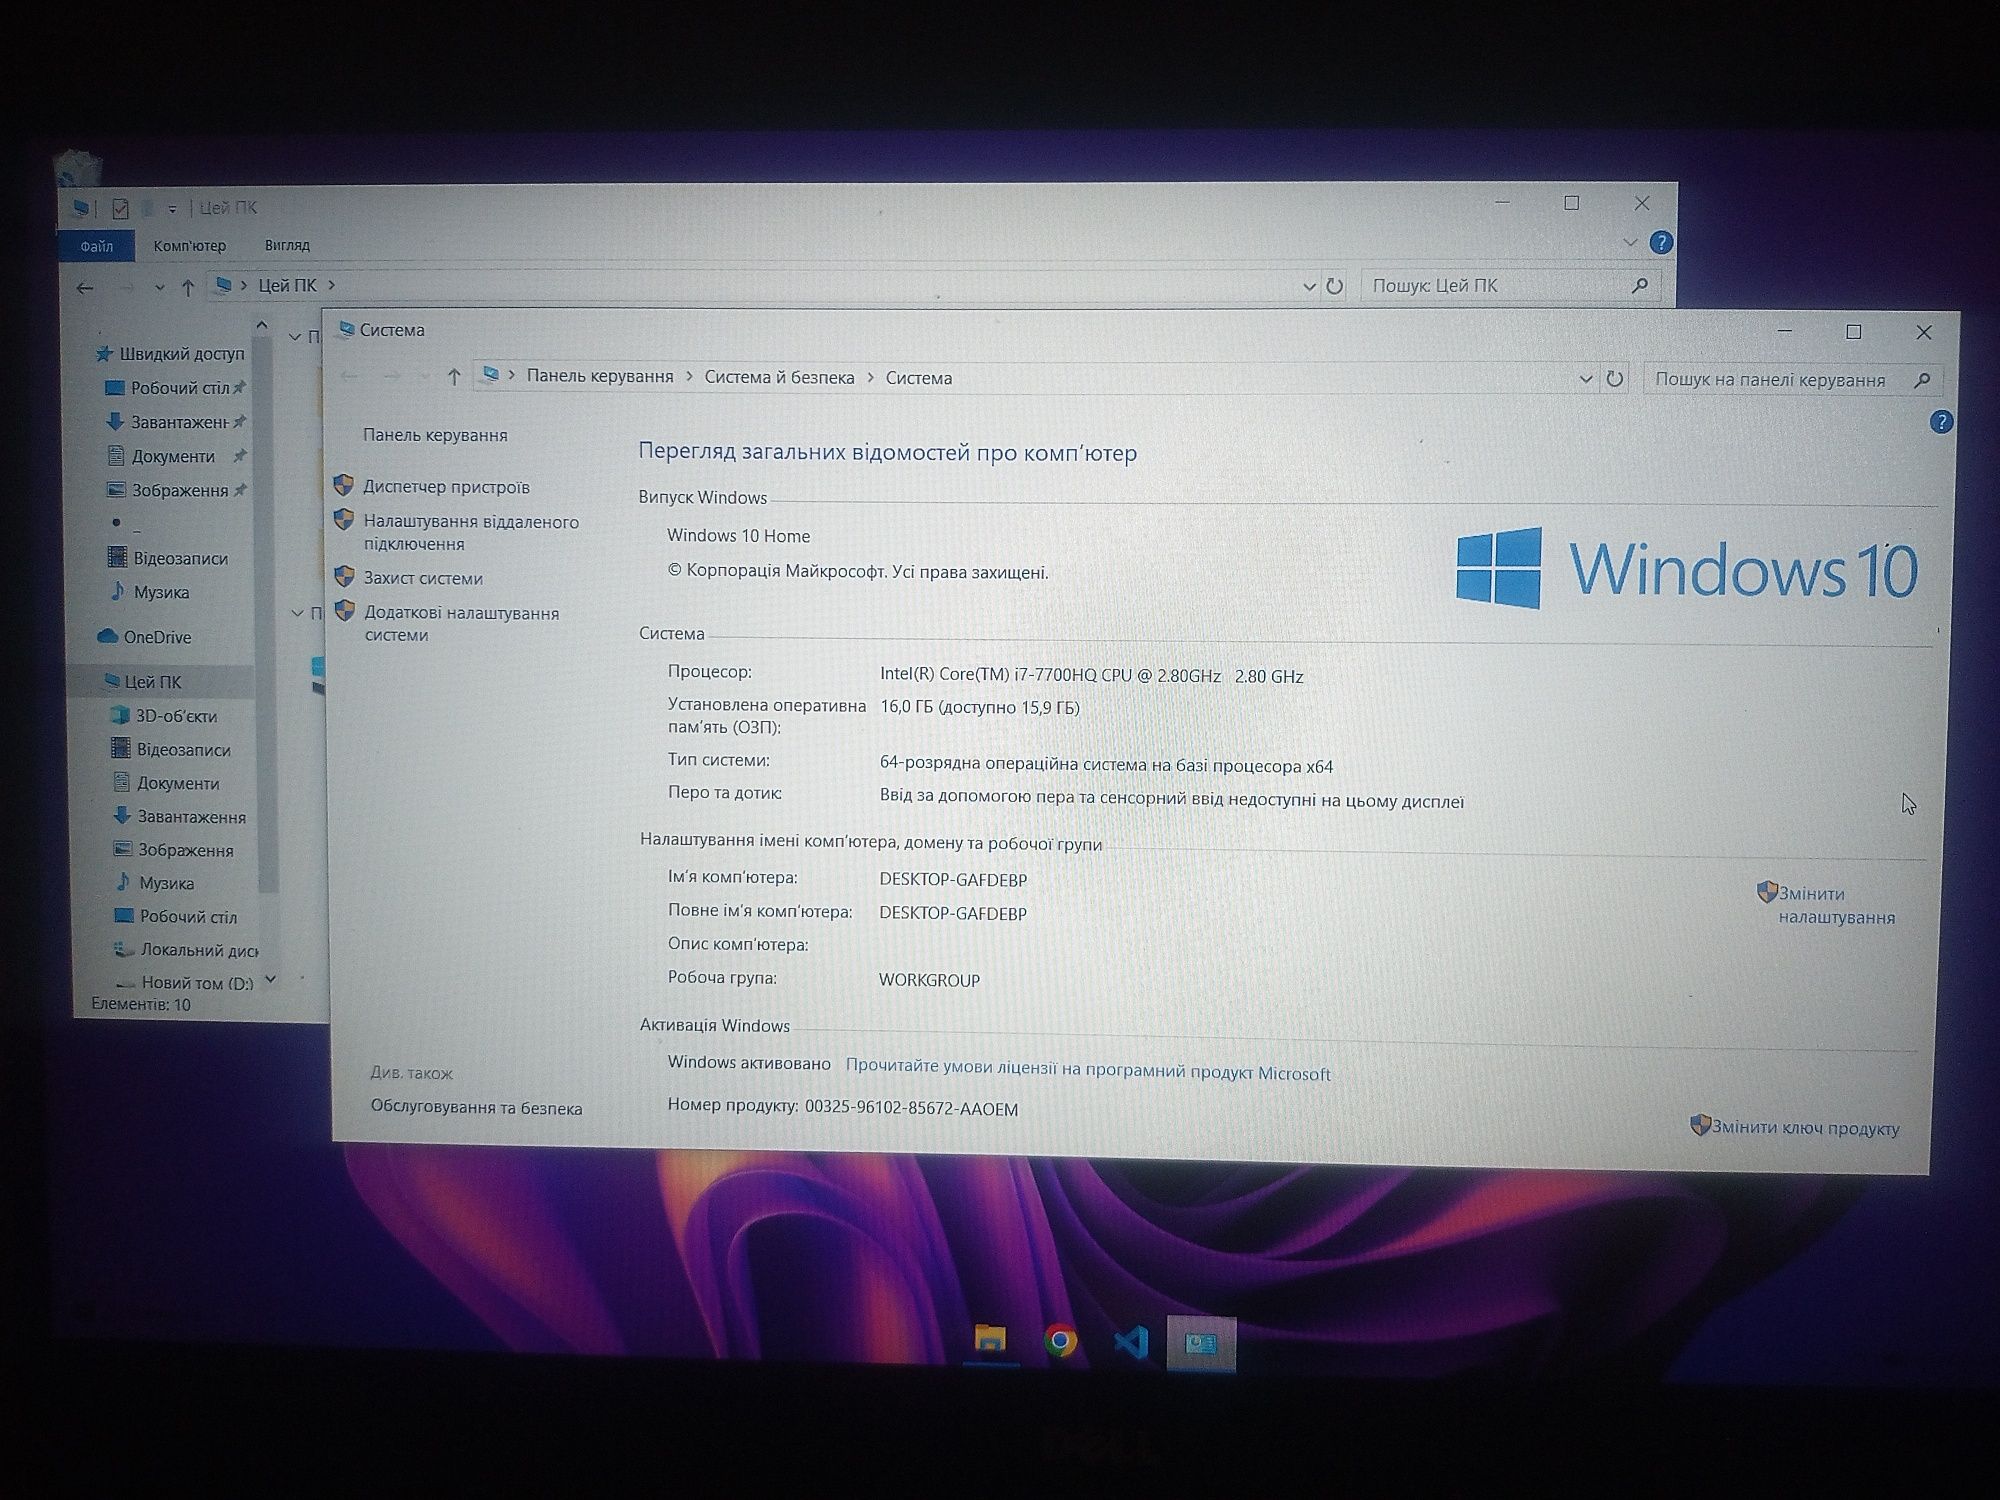2000x1500 pixels.
Task: Expand ribbon chevron in Explorer
Action: click(x=1630, y=243)
